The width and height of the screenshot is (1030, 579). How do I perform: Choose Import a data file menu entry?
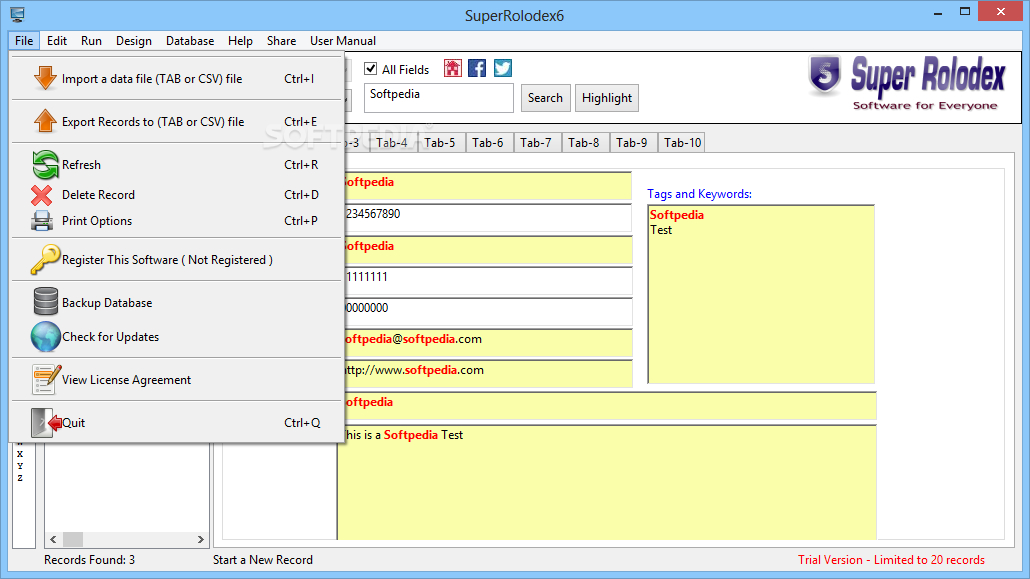point(177,79)
